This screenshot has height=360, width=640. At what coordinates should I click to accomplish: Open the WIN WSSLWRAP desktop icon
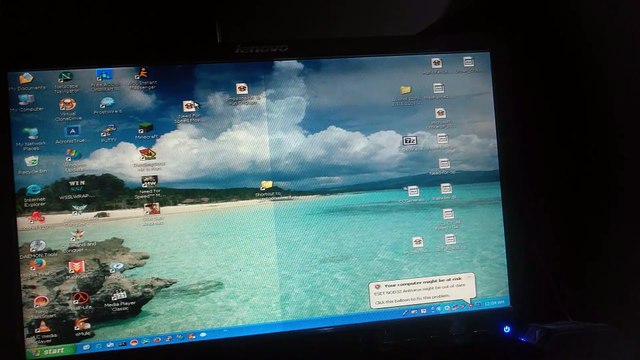point(76,189)
